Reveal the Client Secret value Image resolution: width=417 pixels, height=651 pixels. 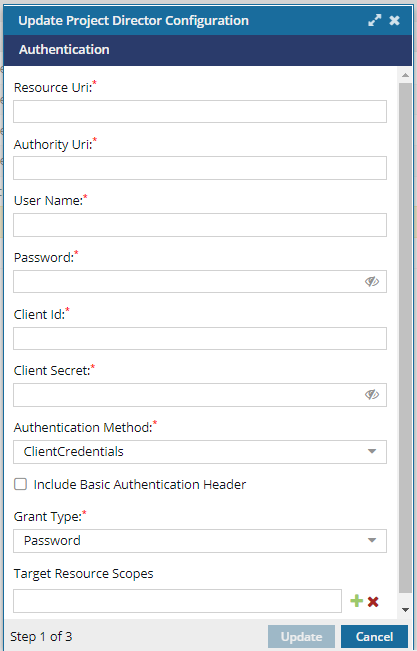372,394
